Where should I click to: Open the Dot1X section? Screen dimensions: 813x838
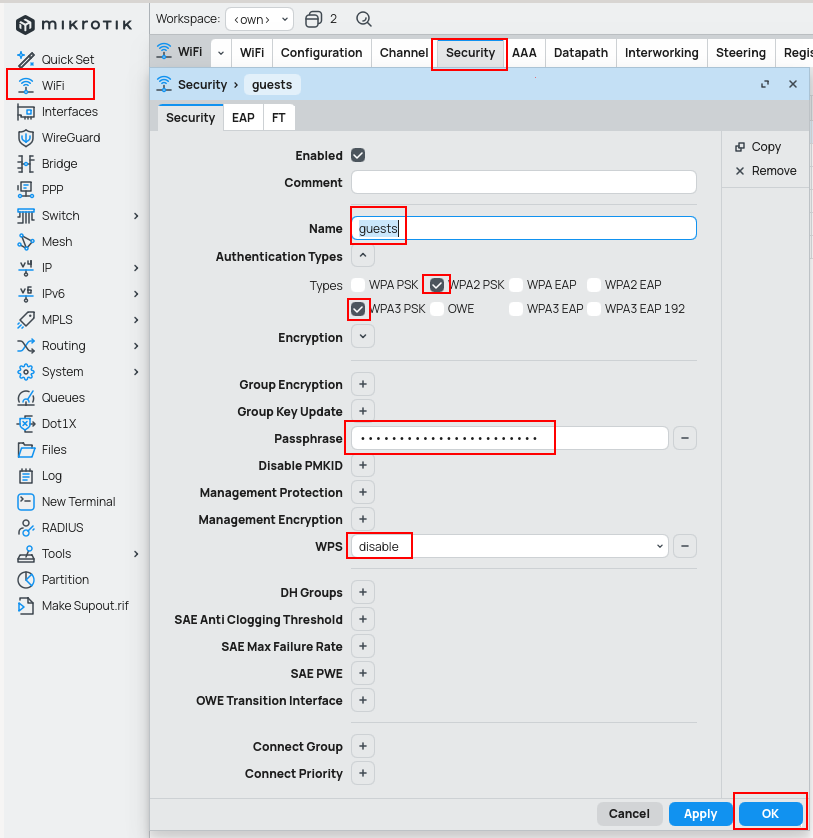(x=47, y=424)
